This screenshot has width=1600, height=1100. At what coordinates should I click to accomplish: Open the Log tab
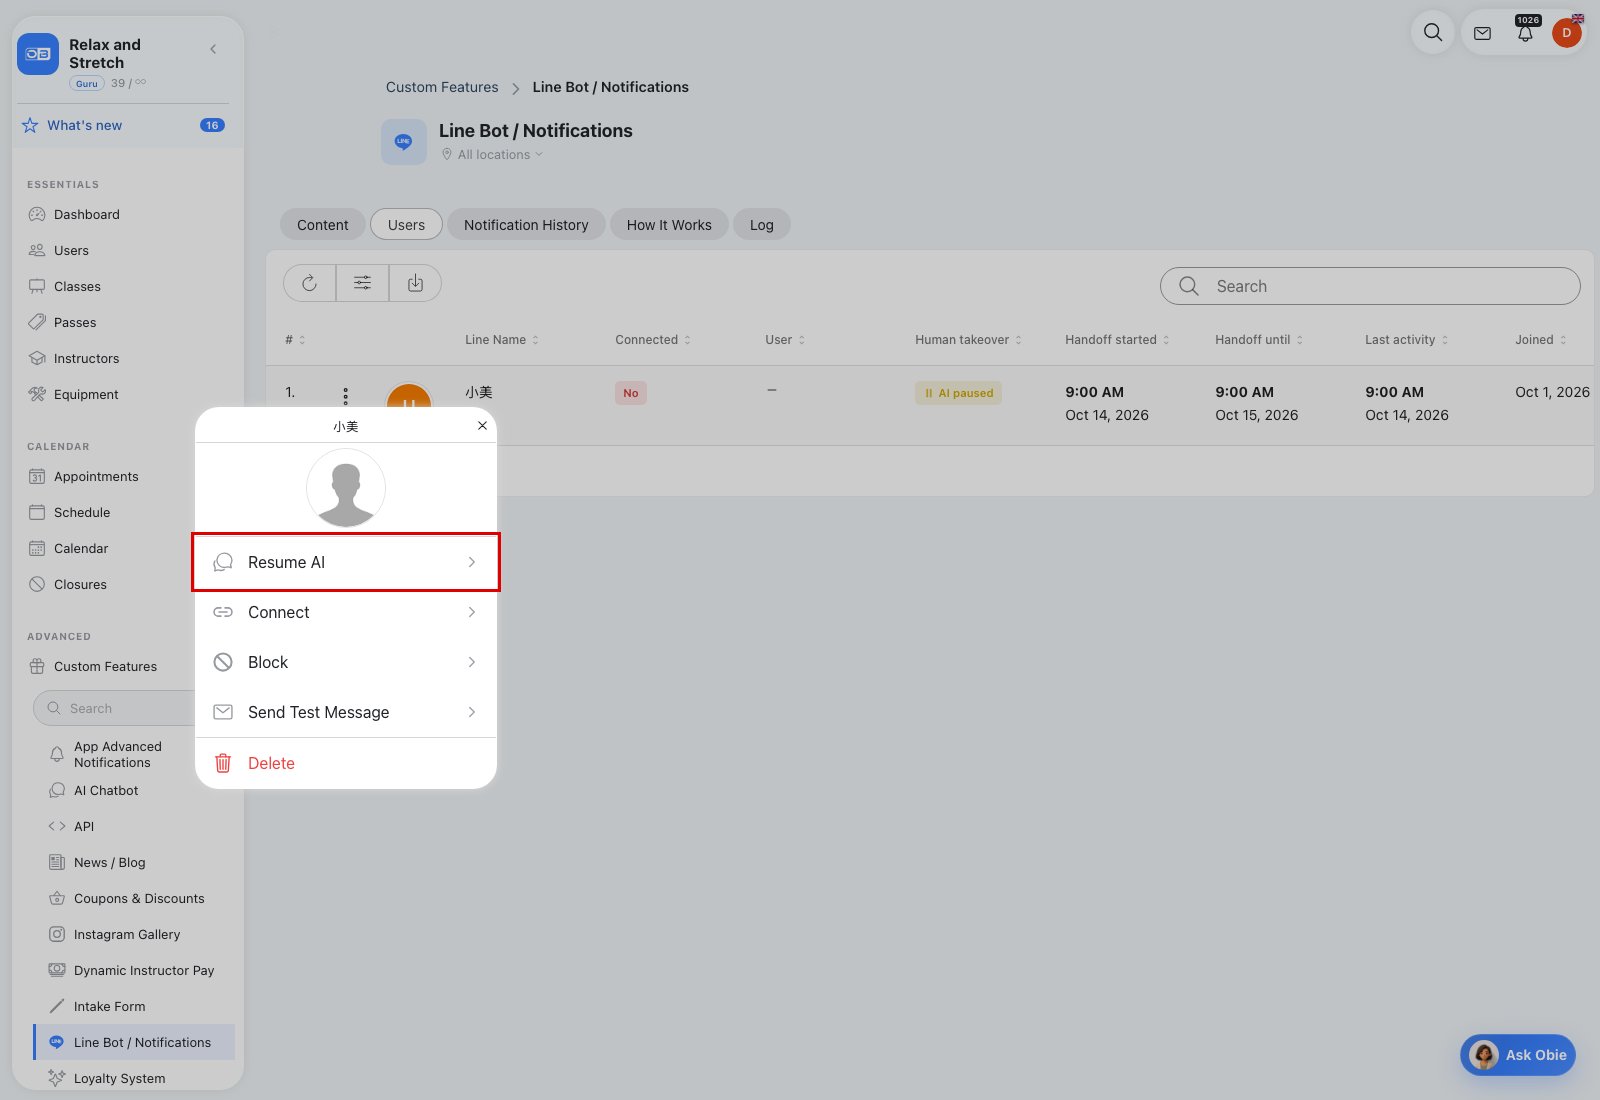762,225
